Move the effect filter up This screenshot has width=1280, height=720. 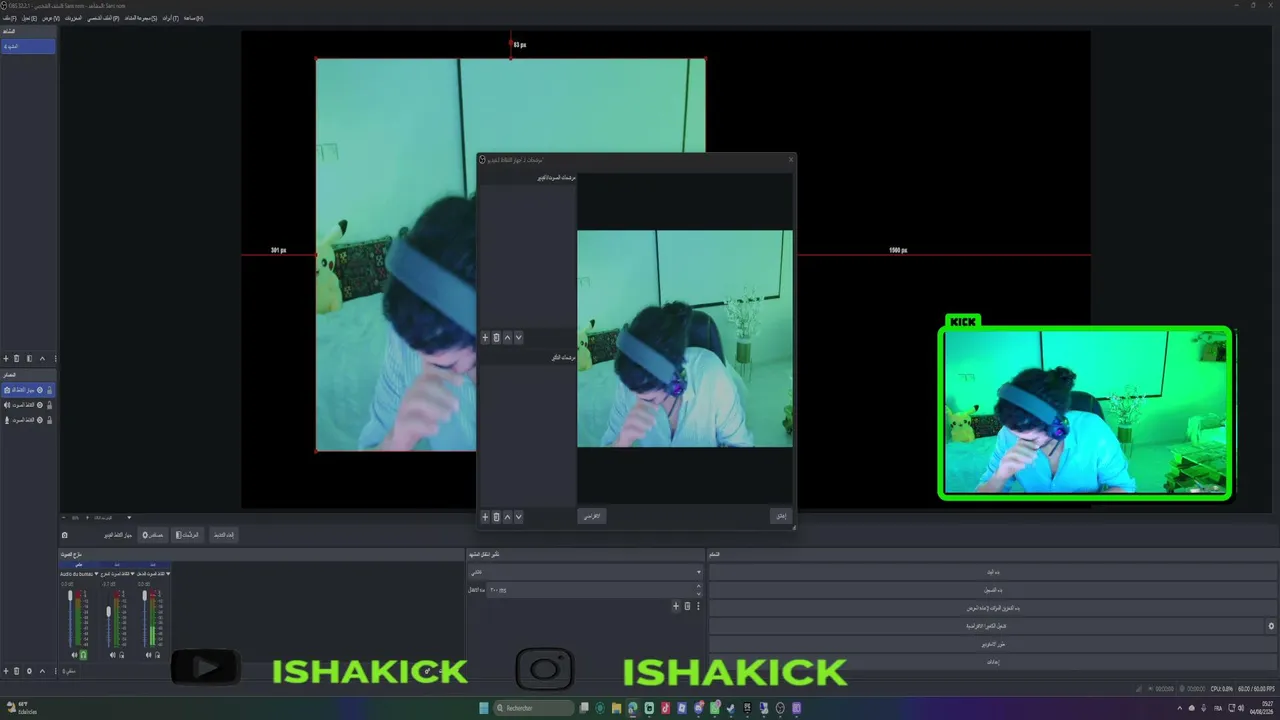(x=507, y=517)
